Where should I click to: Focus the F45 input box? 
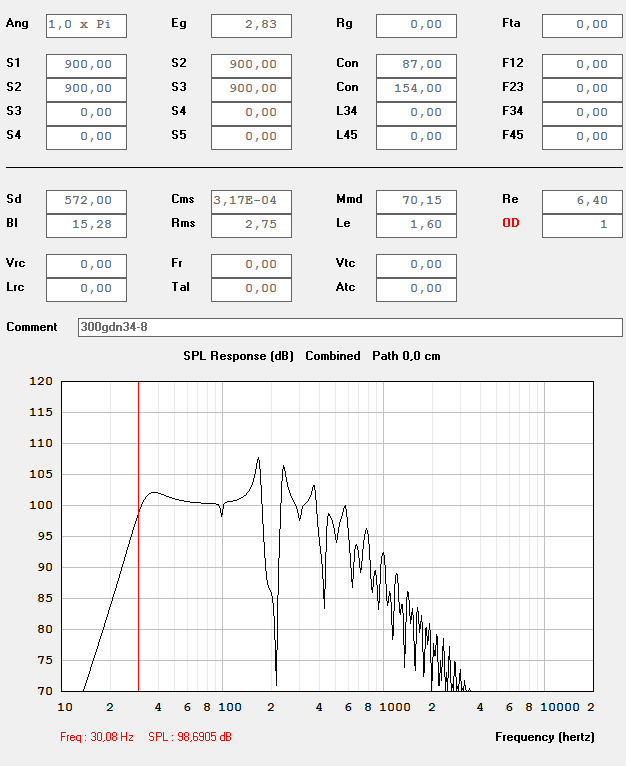pos(582,138)
